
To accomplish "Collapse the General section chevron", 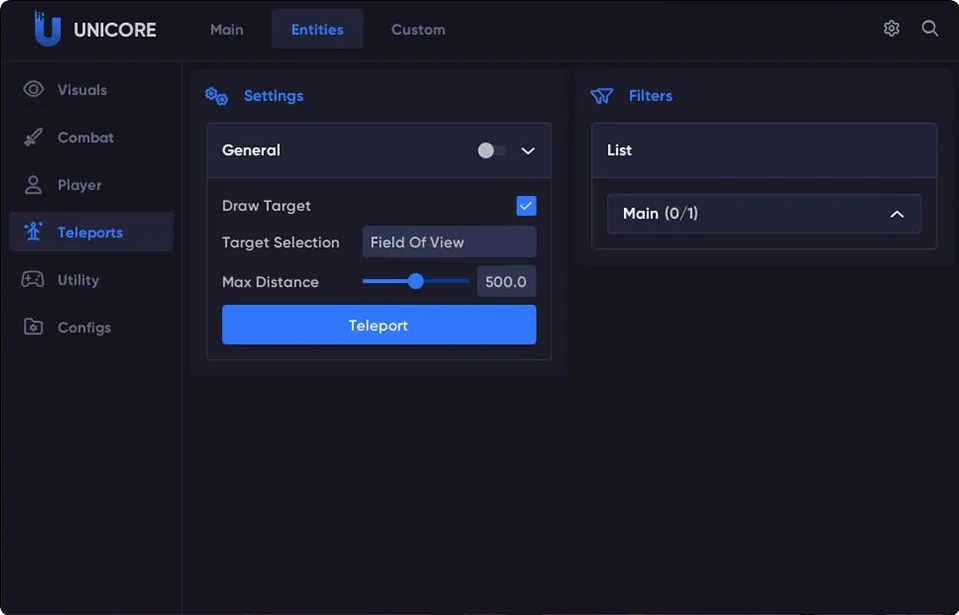I will 528,151.
